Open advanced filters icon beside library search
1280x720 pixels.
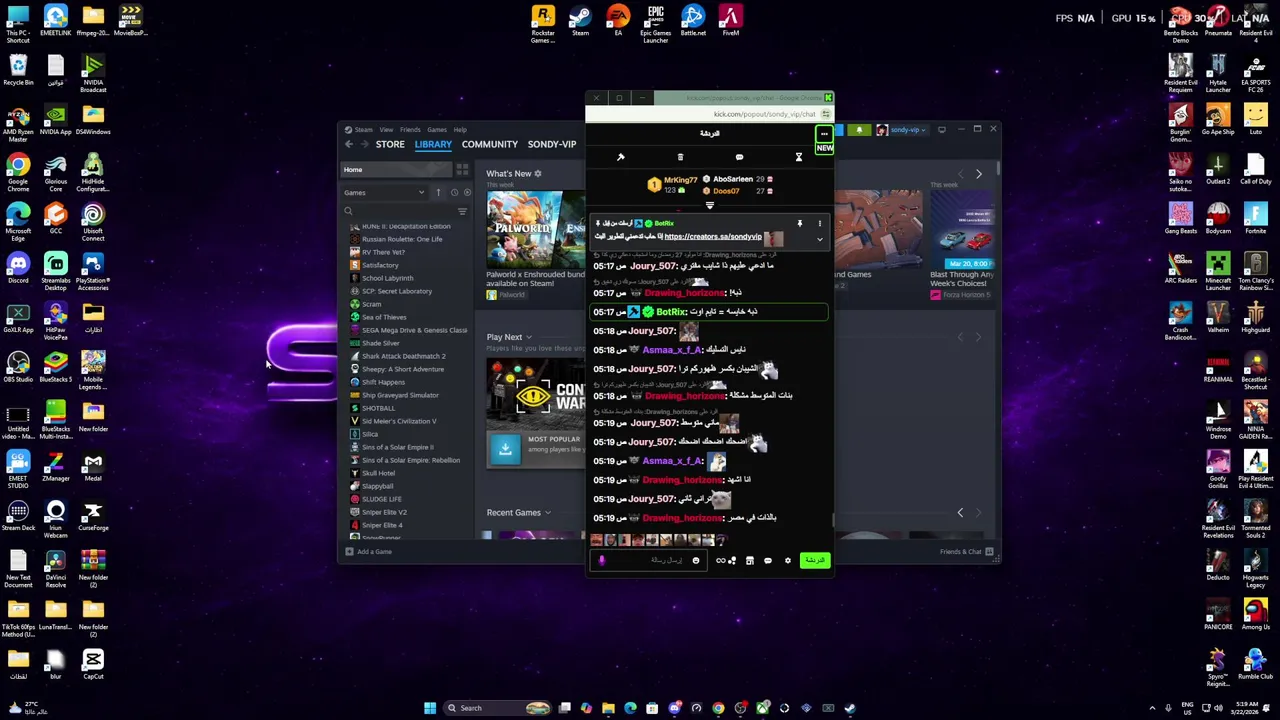point(462,211)
